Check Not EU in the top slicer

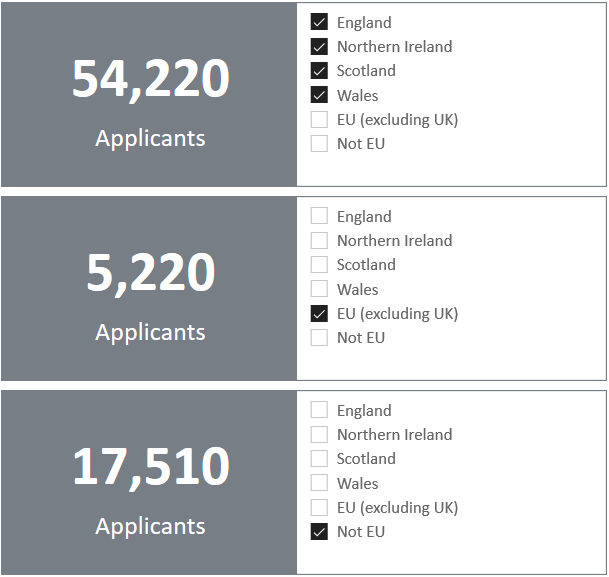[319, 143]
